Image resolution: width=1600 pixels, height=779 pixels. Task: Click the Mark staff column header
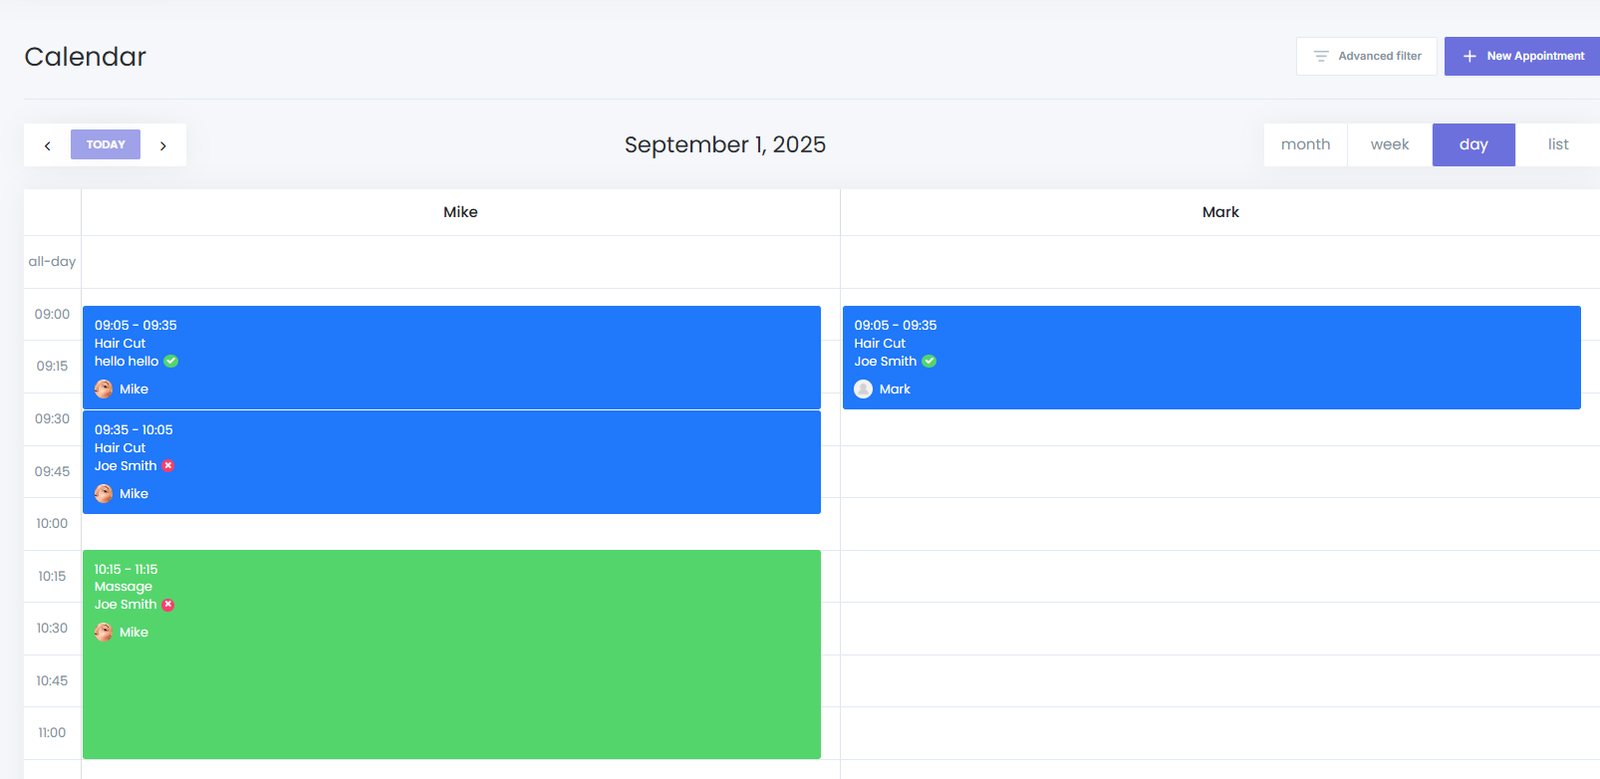click(x=1220, y=212)
